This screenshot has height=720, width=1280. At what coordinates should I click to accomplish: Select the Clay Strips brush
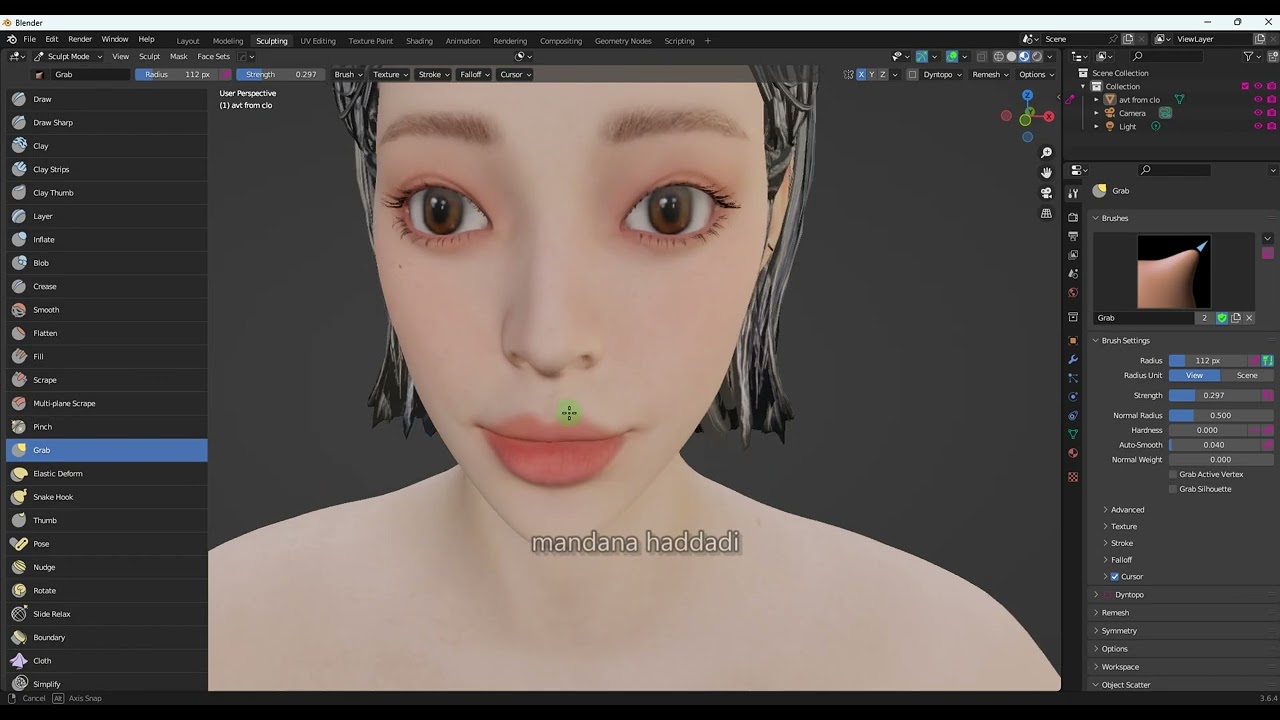click(106, 169)
